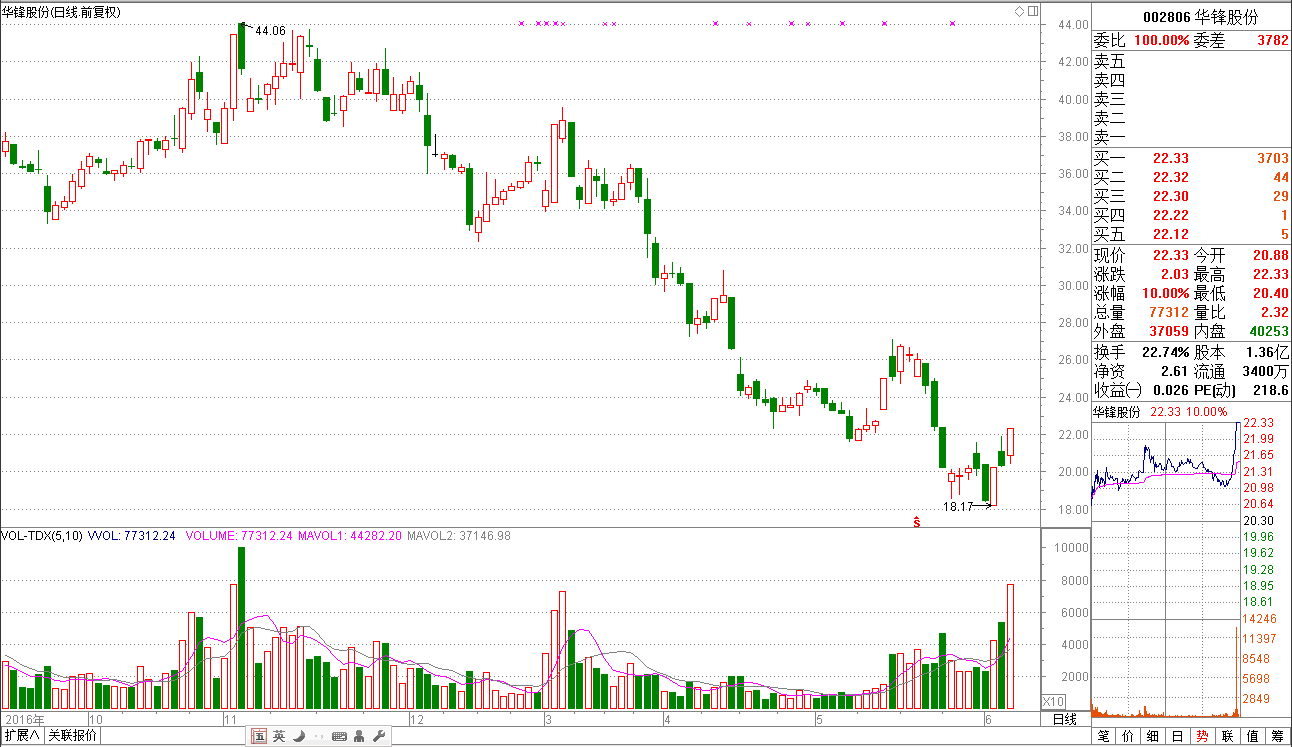The height and width of the screenshot is (747, 1292).
Task: Select the 买一 bid row at 22.33
Action: tap(1191, 158)
